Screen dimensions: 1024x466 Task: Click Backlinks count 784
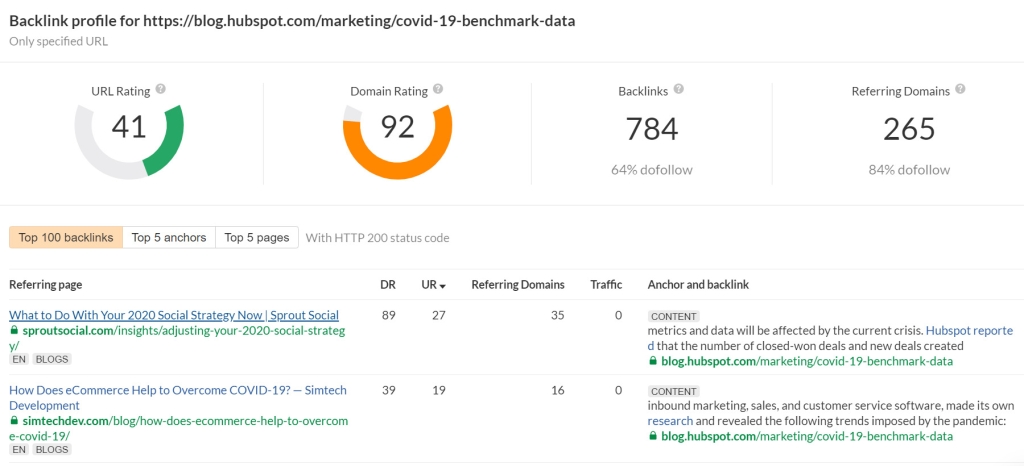(x=652, y=129)
